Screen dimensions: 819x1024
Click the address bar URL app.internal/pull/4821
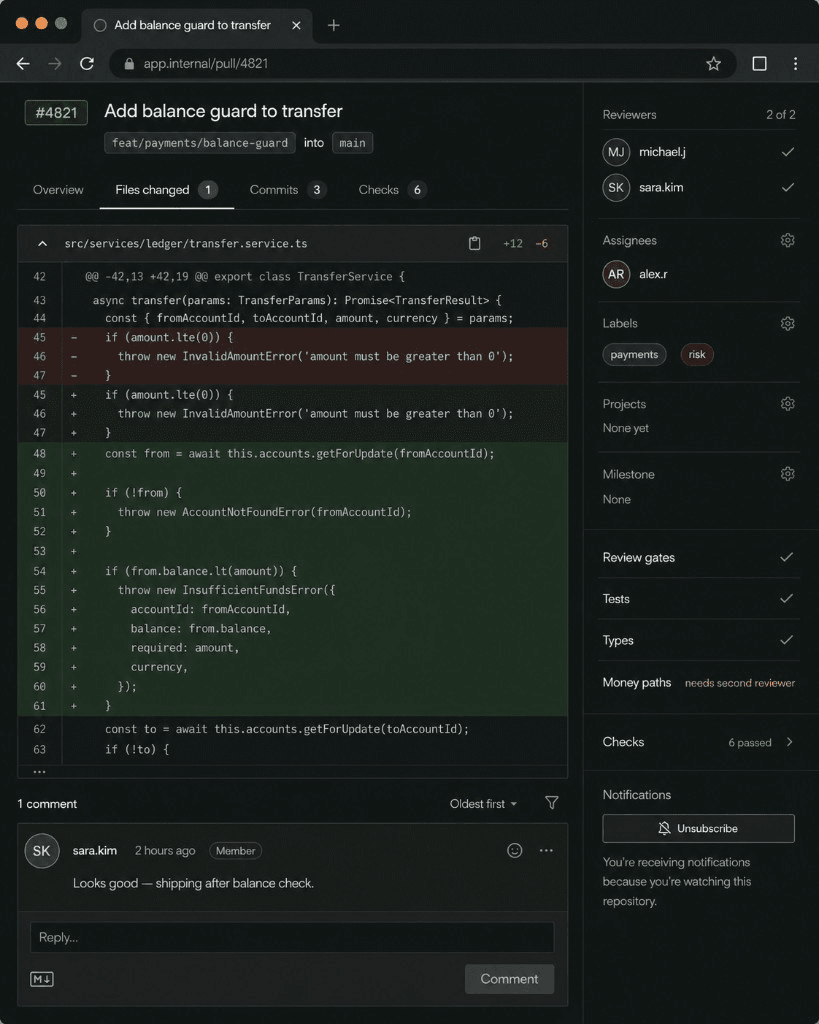(206, 63)
